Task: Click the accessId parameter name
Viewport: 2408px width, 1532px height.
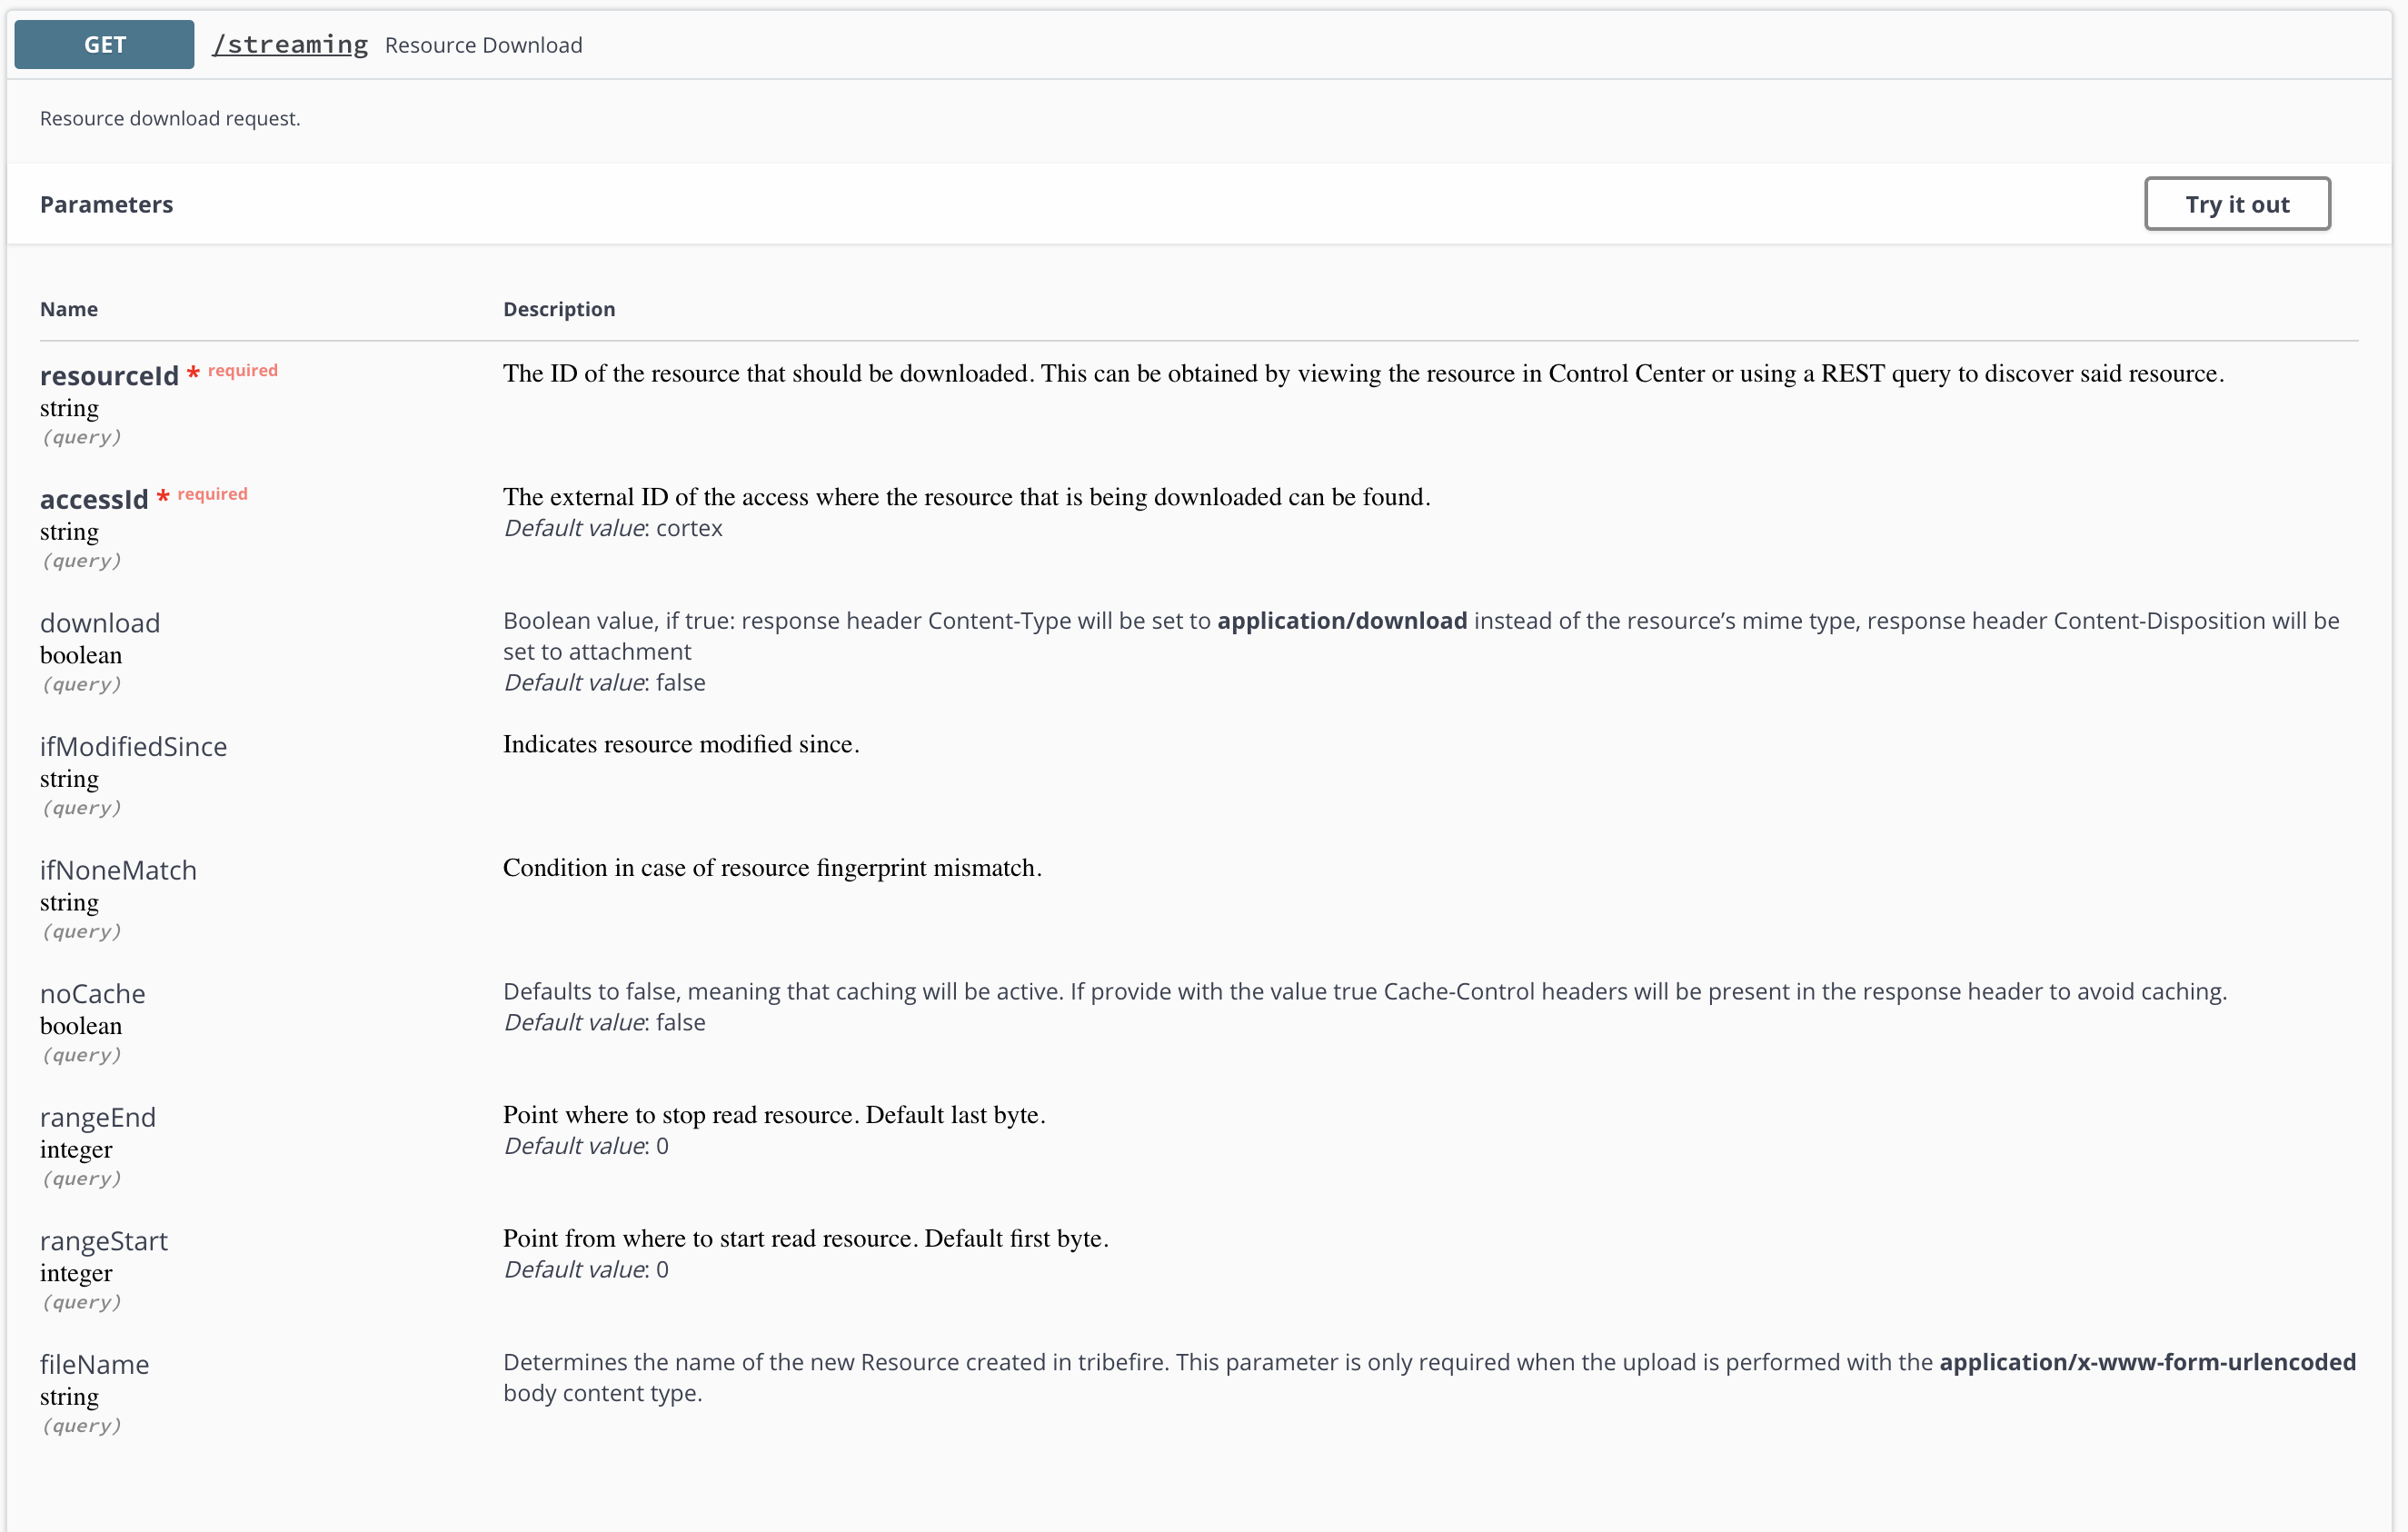Action: (94, 499)
